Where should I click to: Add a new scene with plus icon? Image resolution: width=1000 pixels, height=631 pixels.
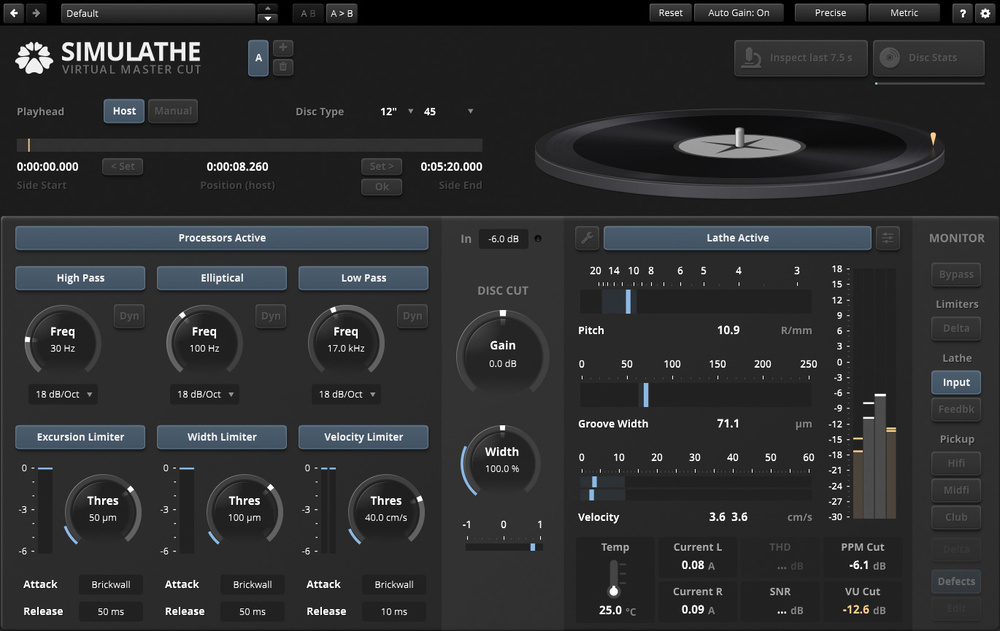(283, 48)
